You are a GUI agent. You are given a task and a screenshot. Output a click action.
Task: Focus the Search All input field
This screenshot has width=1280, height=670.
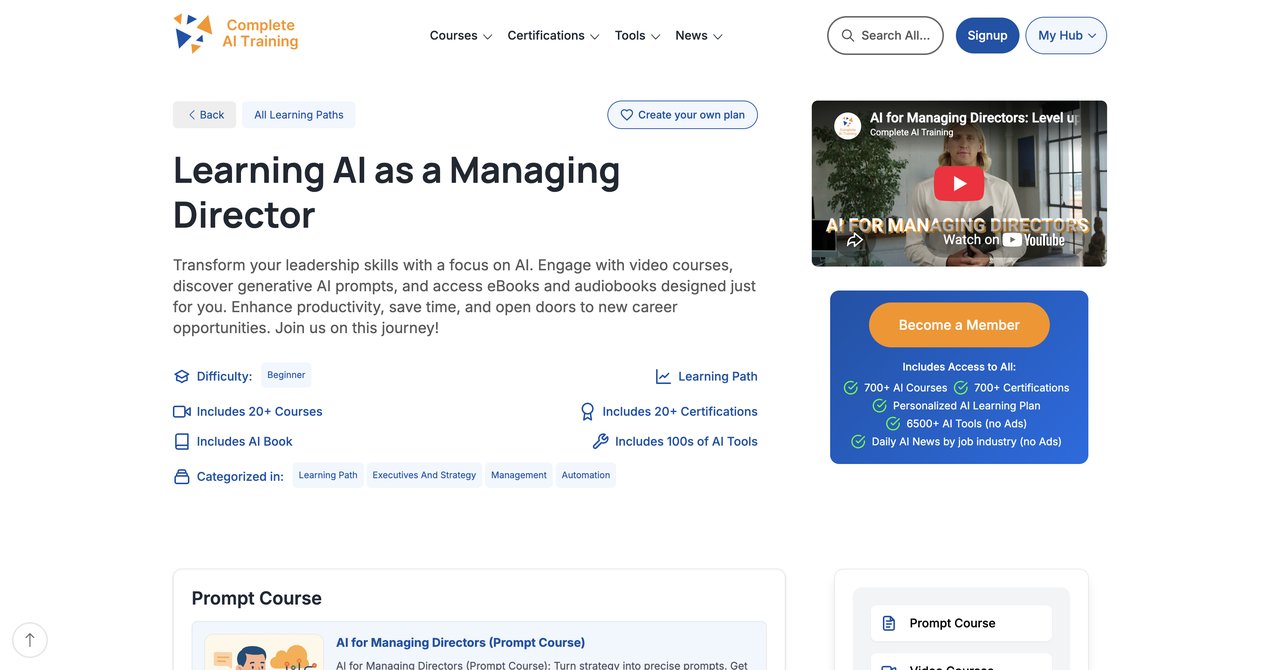point(885,35)
